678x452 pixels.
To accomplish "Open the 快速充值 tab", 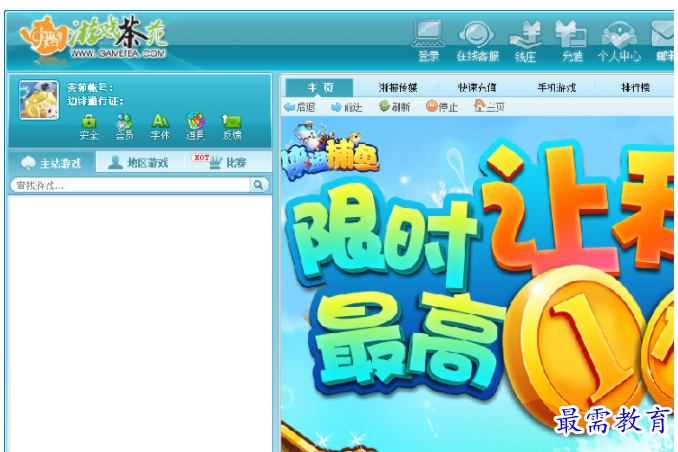I will [477, 88].
